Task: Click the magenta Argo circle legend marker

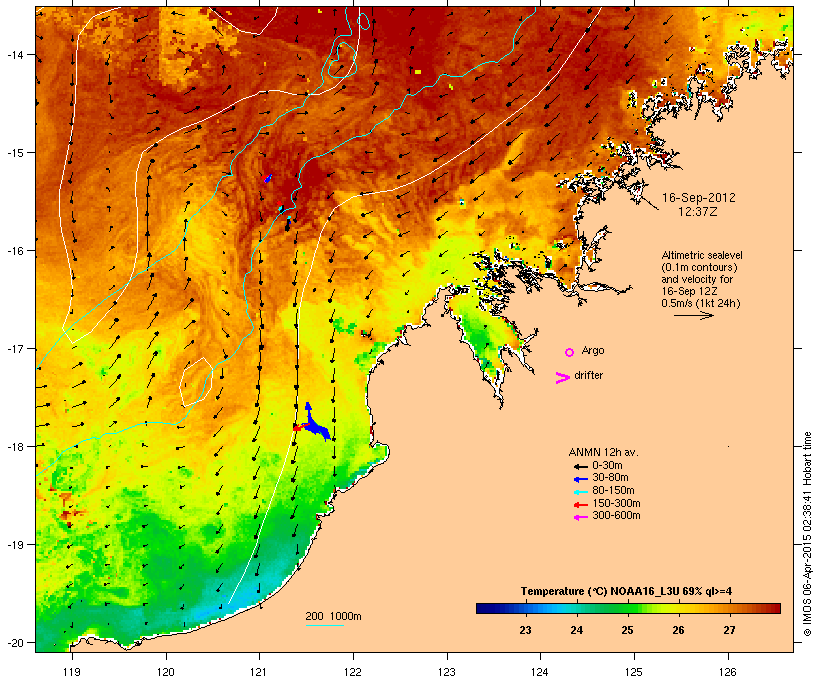Action: tap(569, 353)
